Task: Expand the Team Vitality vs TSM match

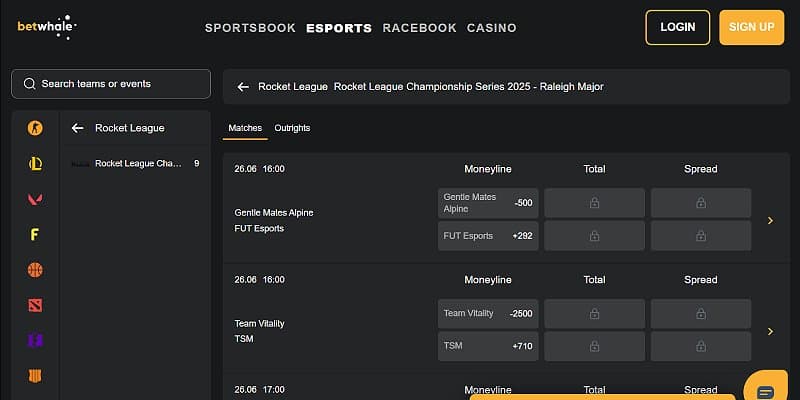Action: point(770,331)
